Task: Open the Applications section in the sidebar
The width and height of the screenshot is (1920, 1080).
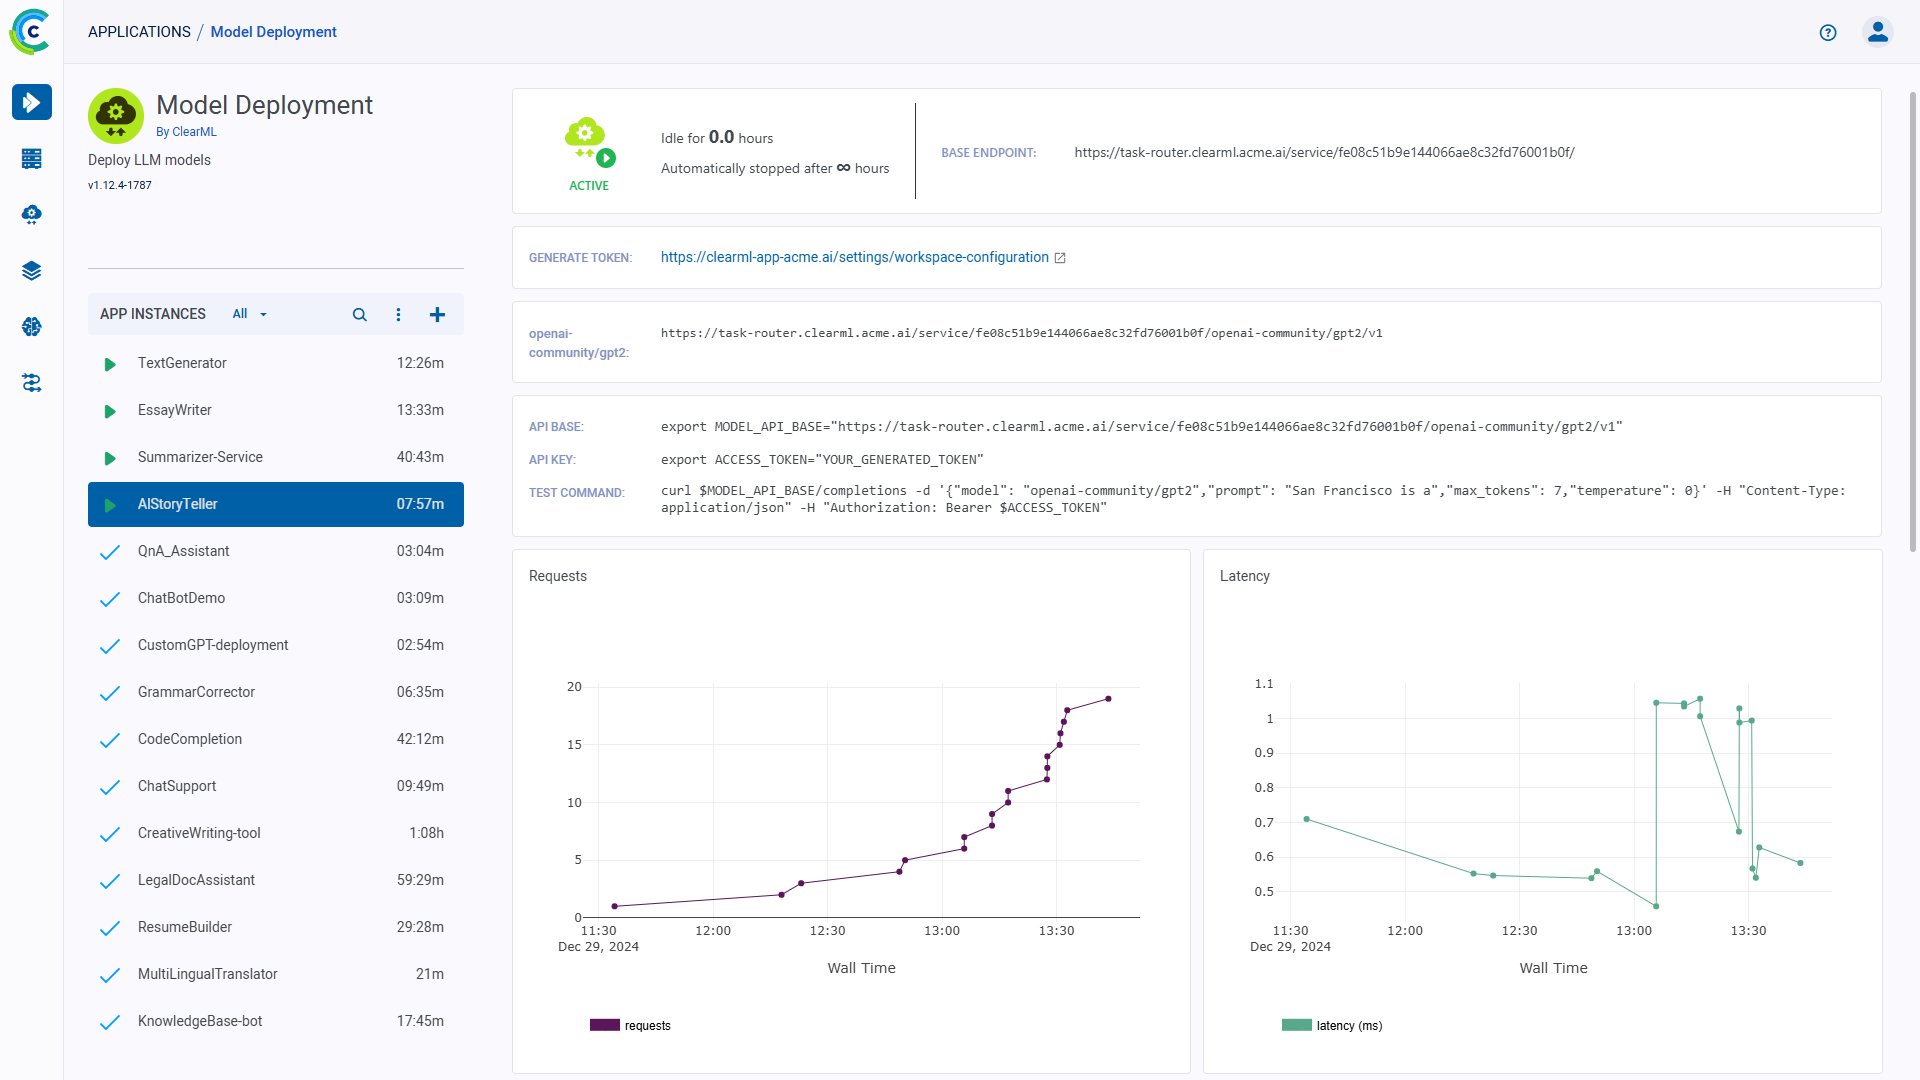Action: [x=31, y=102]
